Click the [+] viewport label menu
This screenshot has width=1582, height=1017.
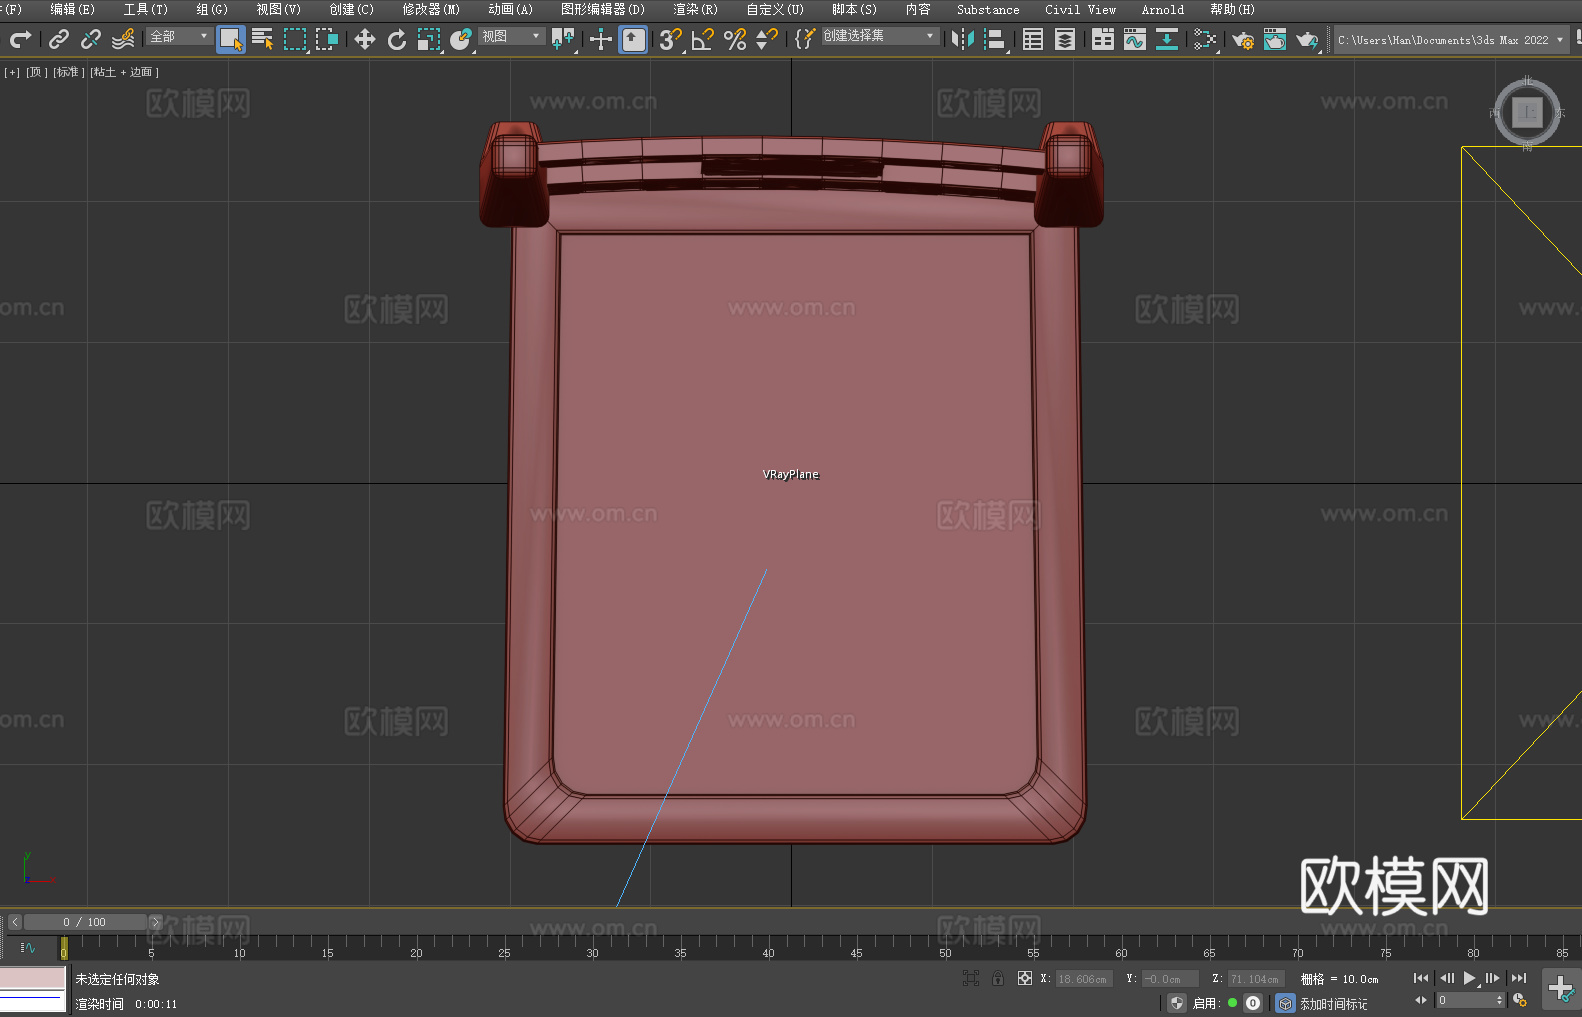pyautogui.click(x=12, y=72)
